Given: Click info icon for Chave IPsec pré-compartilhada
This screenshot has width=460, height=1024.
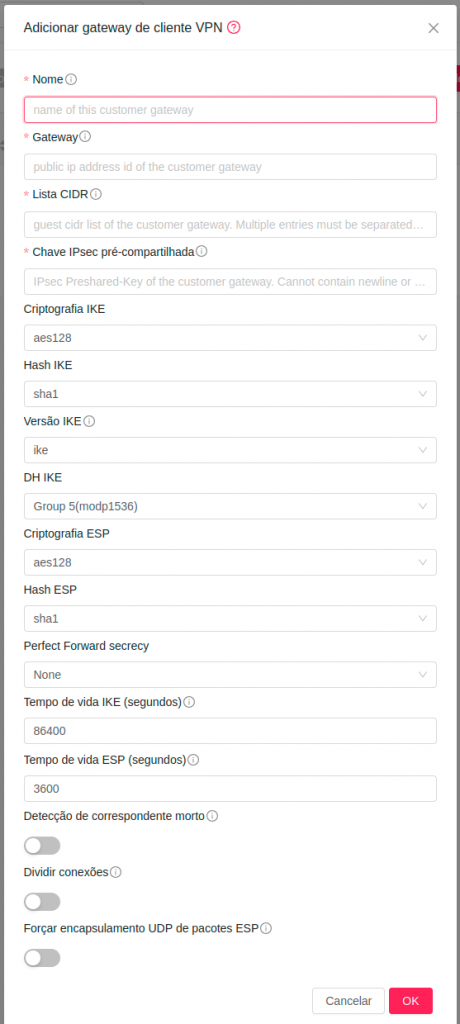Looking at the screenshot, I should click(x=202, y=251).
